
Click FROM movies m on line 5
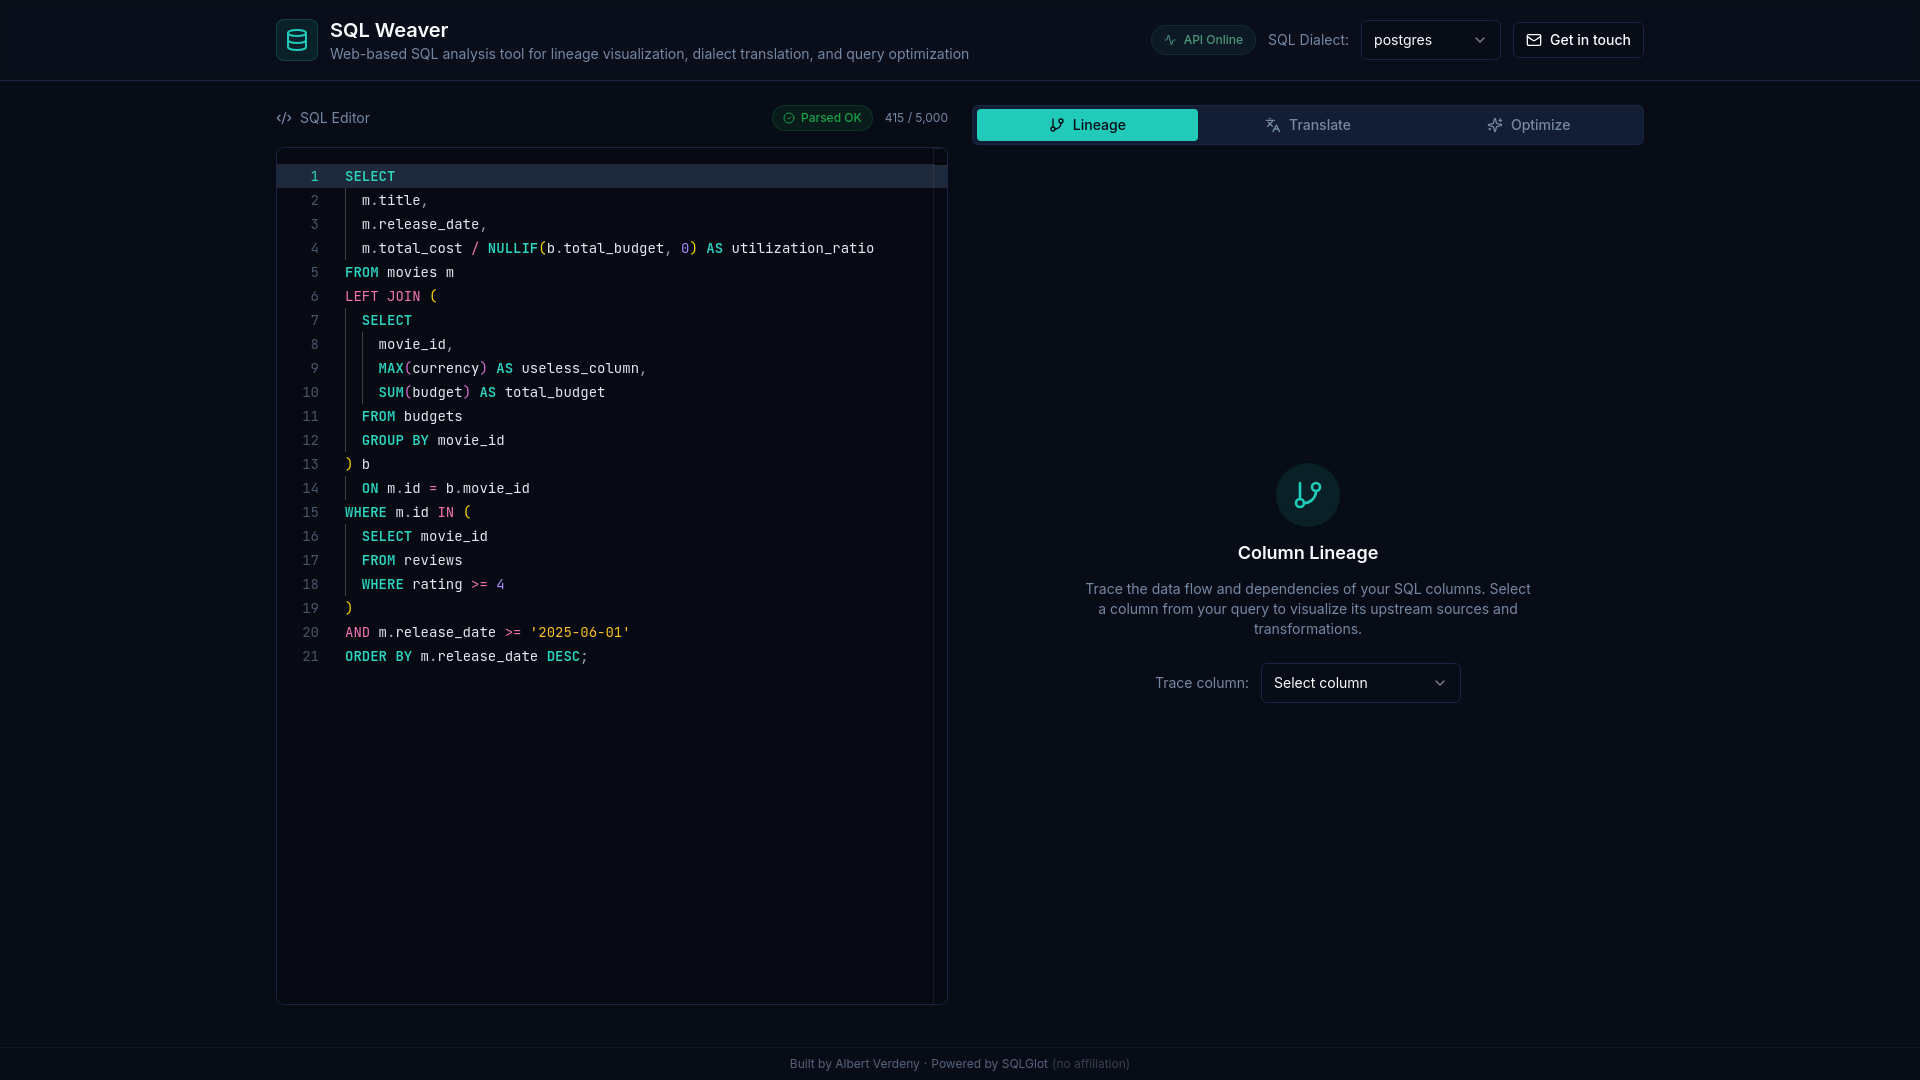tap(399, 272)
